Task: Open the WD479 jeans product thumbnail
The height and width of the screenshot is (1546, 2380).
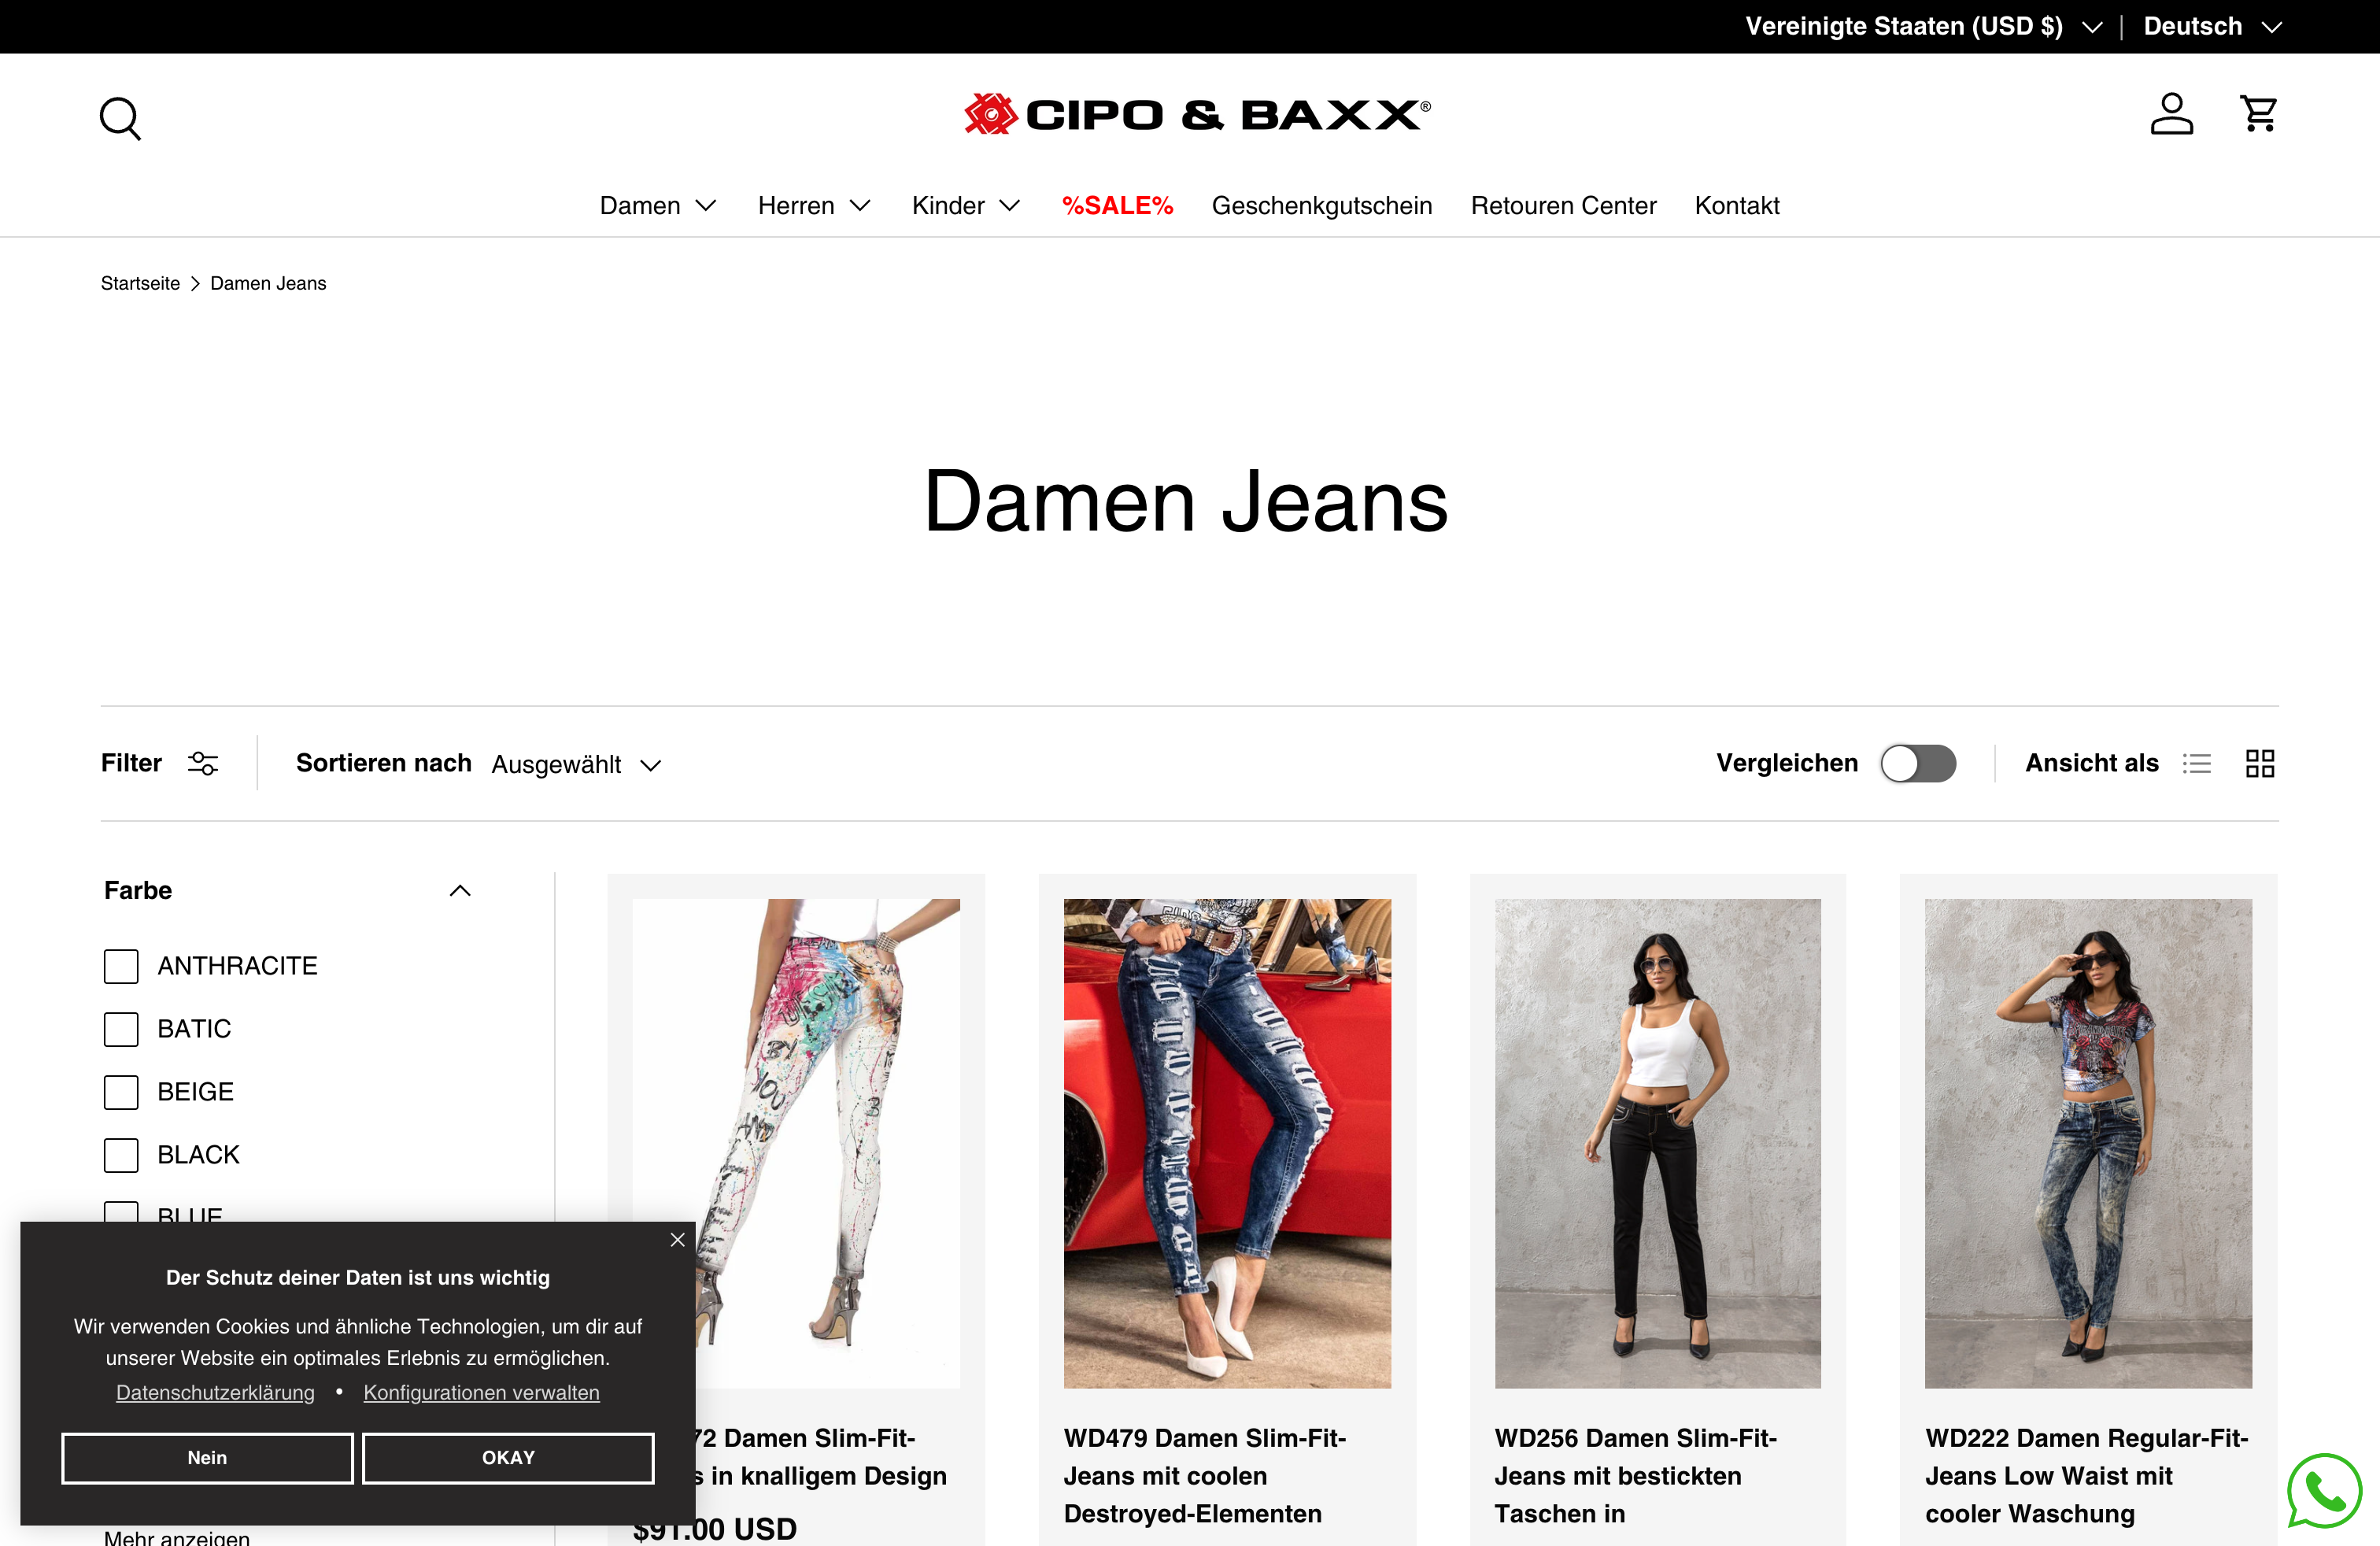Action: (x=1227, y=1143)
